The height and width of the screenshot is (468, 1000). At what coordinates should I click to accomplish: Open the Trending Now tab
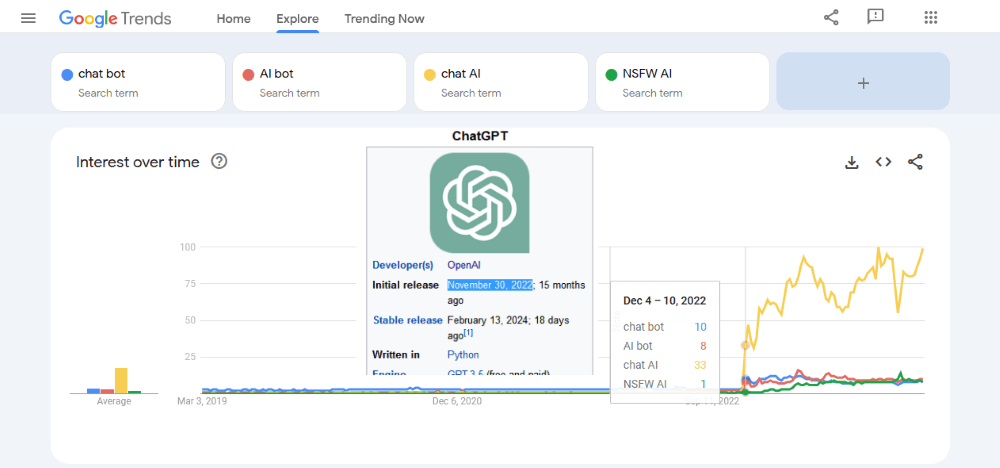(384, 19)
